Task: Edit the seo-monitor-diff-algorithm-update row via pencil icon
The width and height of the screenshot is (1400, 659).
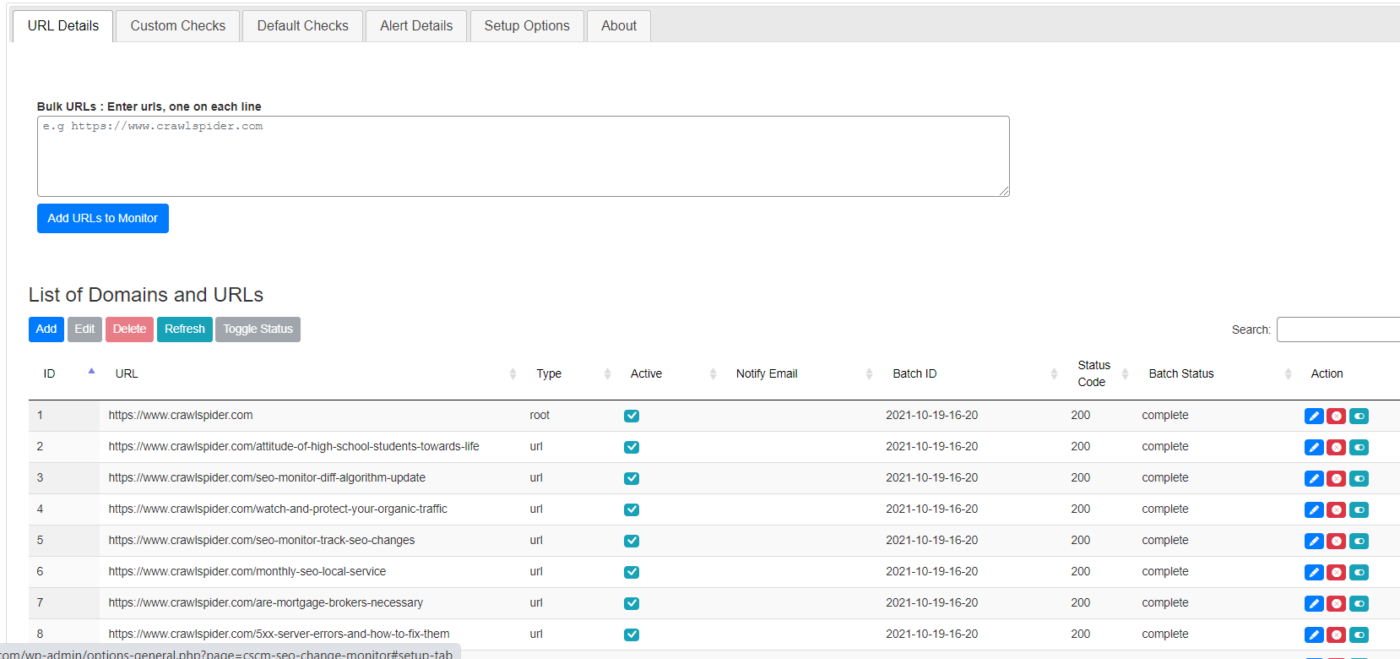Action: pyautogui.click(x=1314, y=478)
